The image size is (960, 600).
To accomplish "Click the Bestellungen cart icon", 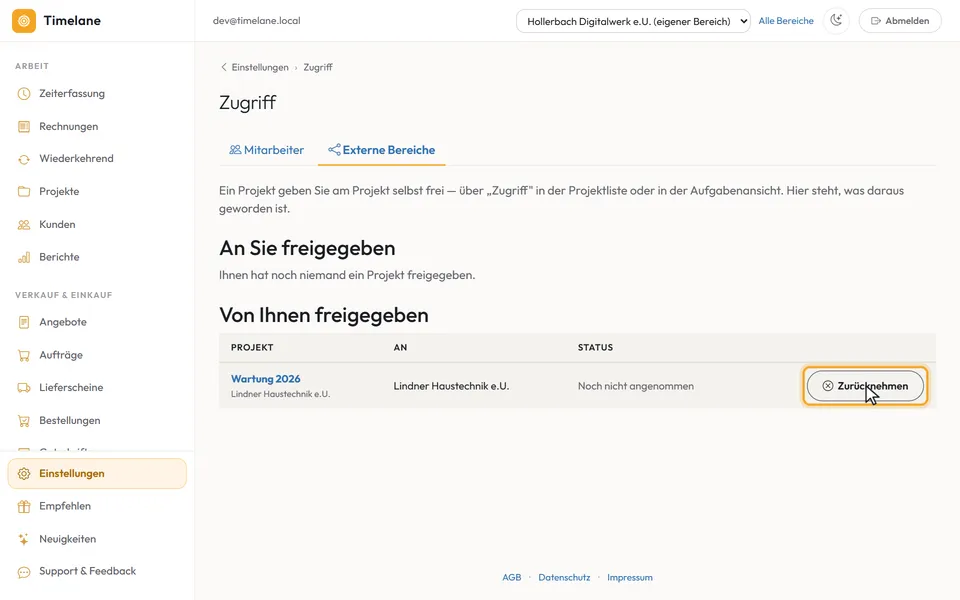I will (24, 421).
